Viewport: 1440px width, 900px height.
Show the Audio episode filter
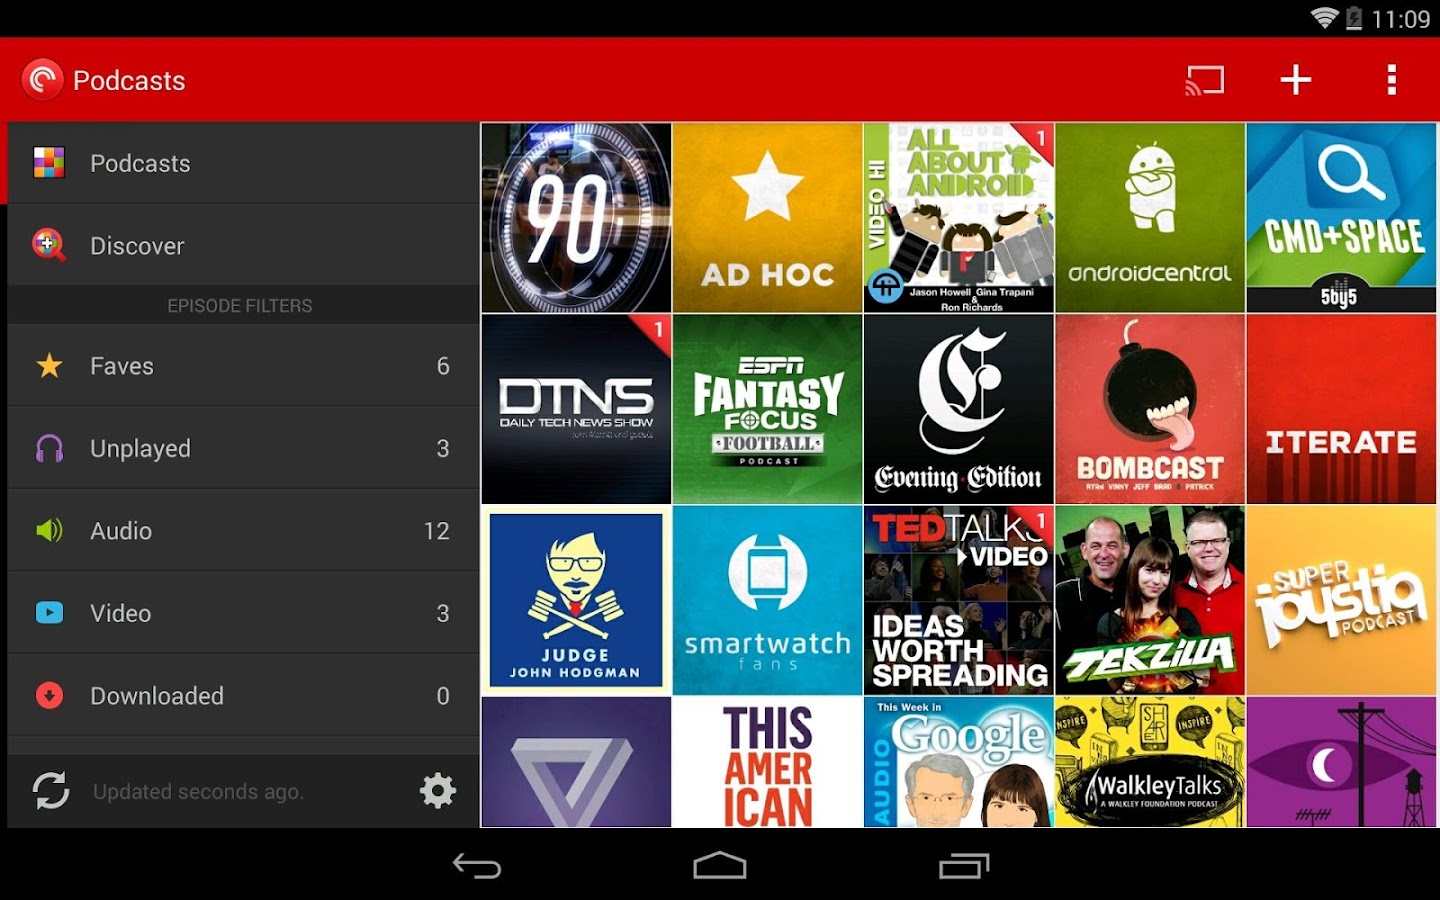pyautogui.click(x=243, y=531)
